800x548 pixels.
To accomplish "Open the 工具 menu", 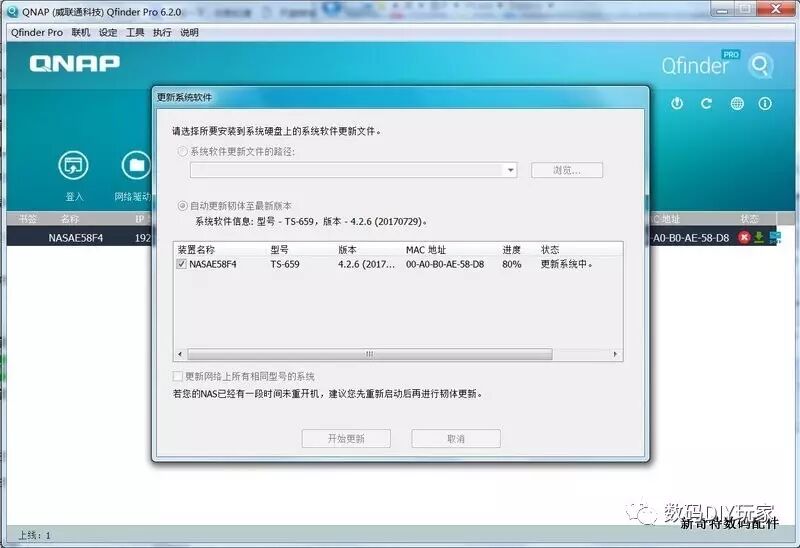I will pos(135,33).
